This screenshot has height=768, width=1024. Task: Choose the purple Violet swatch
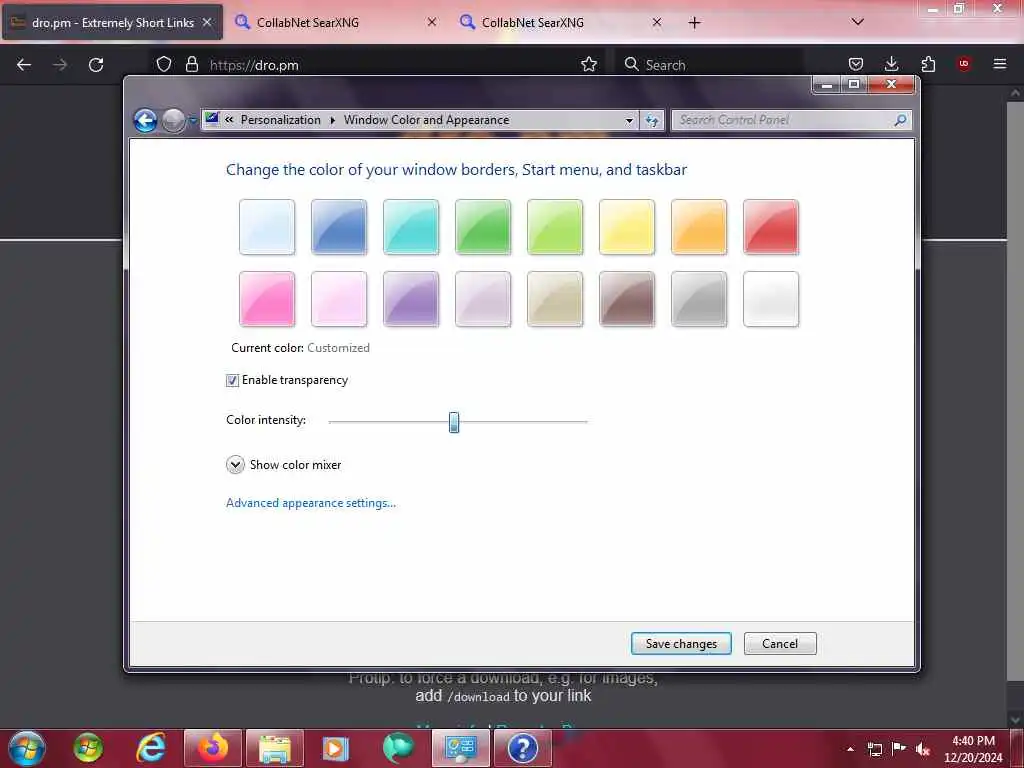click(x=411, y=298)
